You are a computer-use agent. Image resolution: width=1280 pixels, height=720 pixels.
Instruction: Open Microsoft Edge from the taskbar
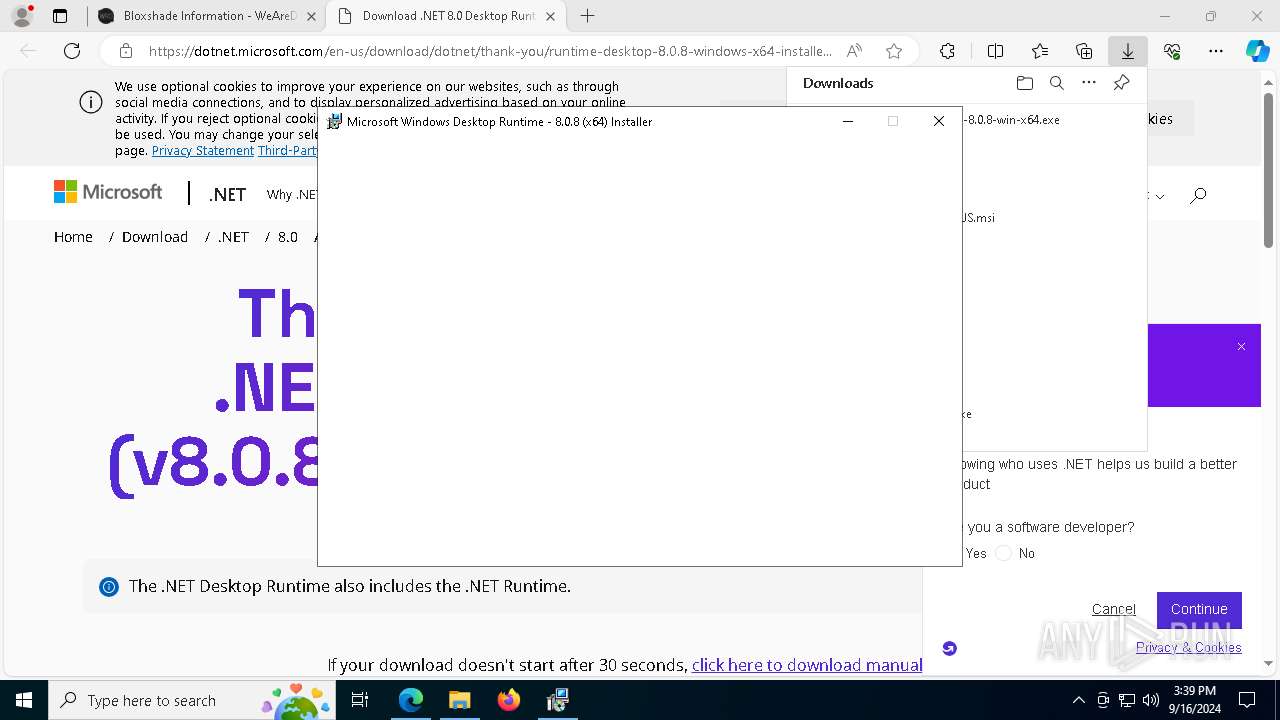point(411,700)
